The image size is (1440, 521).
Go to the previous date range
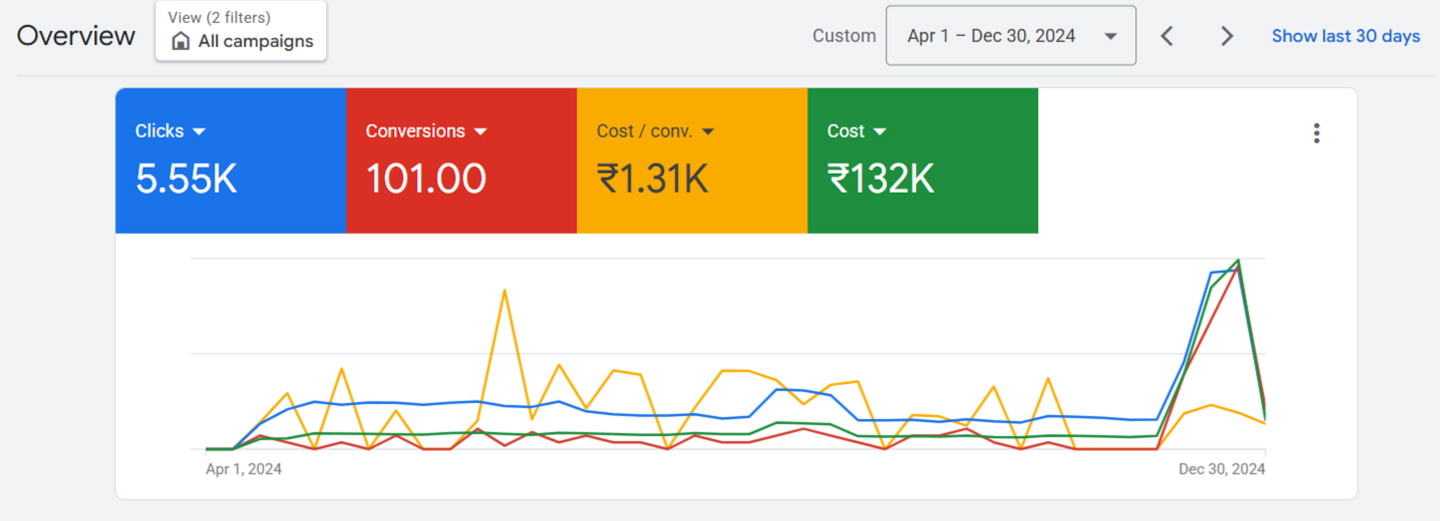pyautogui.click(x=1166, y=36)
